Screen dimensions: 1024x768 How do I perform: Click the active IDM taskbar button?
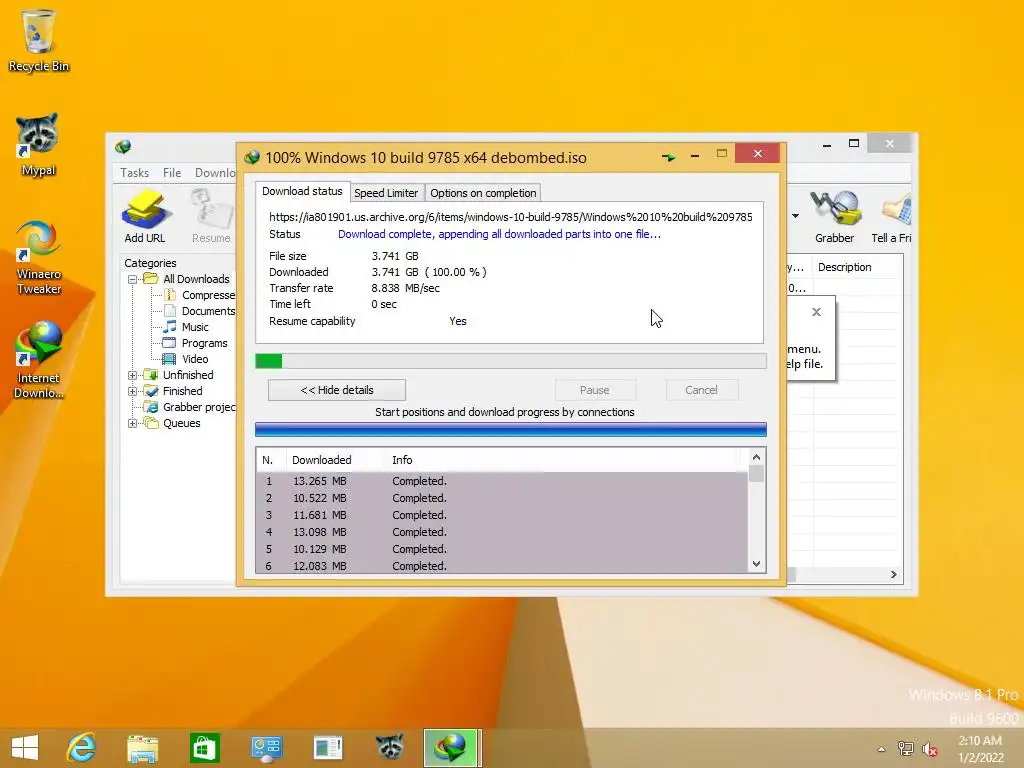(x=452, y=748)
